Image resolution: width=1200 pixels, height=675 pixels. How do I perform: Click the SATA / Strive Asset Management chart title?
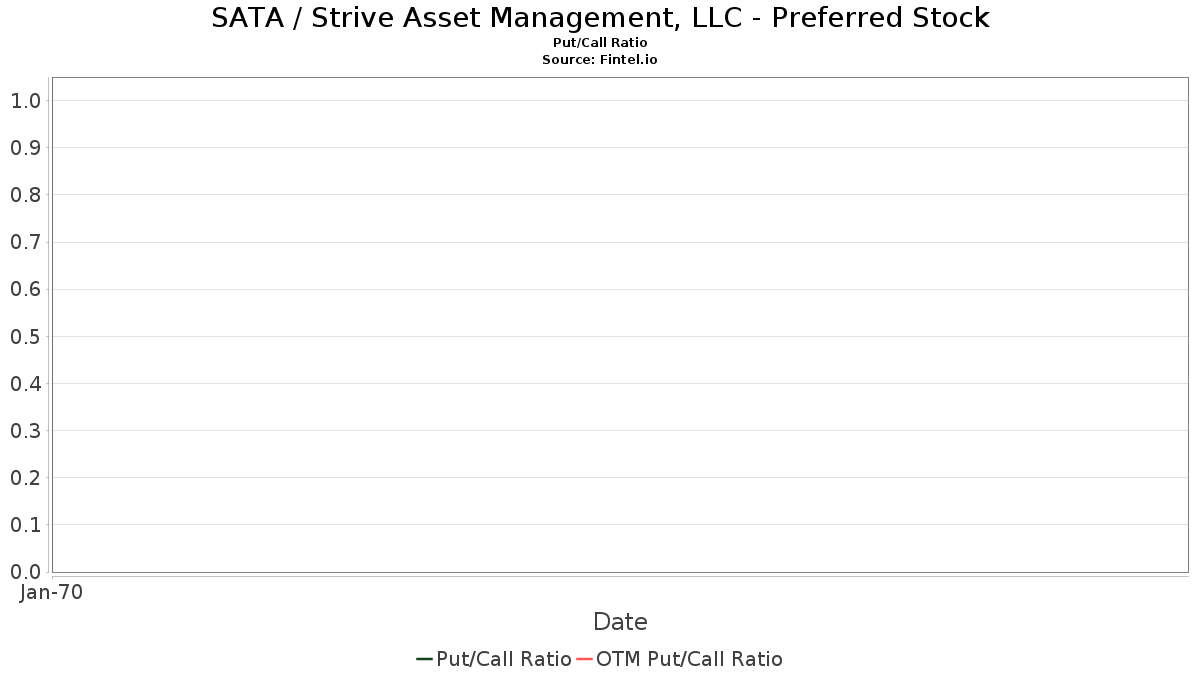(600, 18)
